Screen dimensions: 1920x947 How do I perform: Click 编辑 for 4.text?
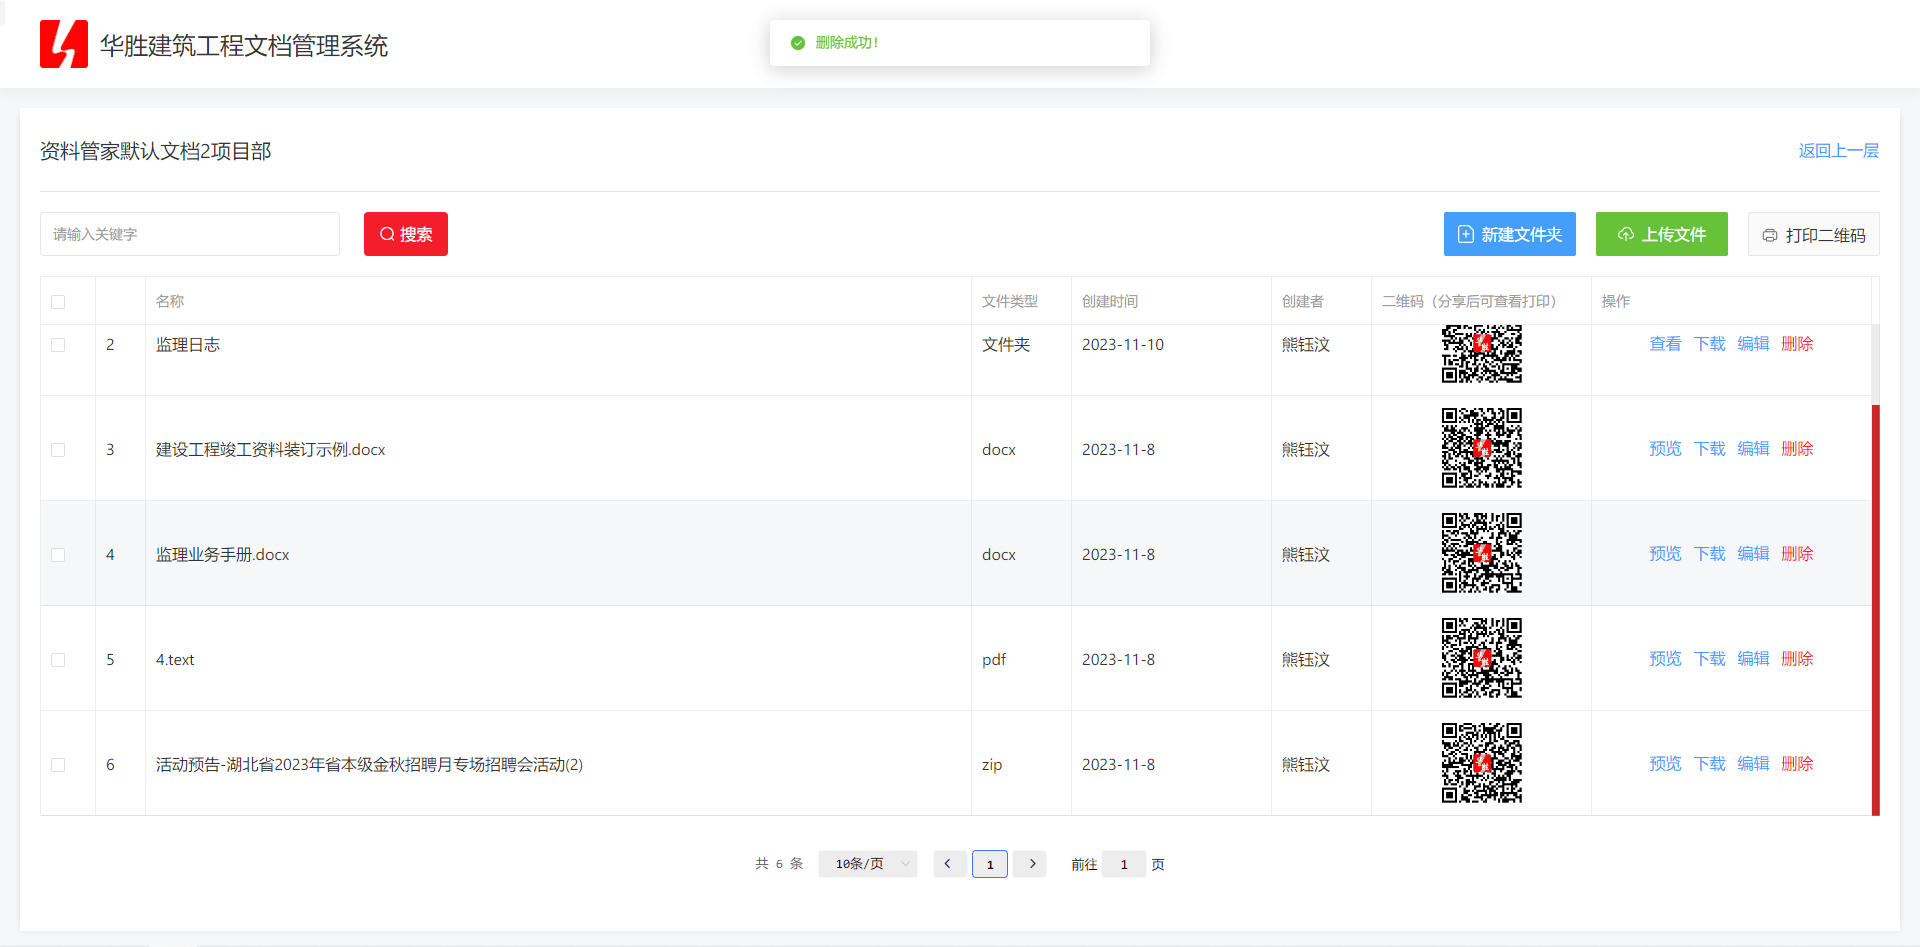pyautogui.click(x=1754, y=659)
